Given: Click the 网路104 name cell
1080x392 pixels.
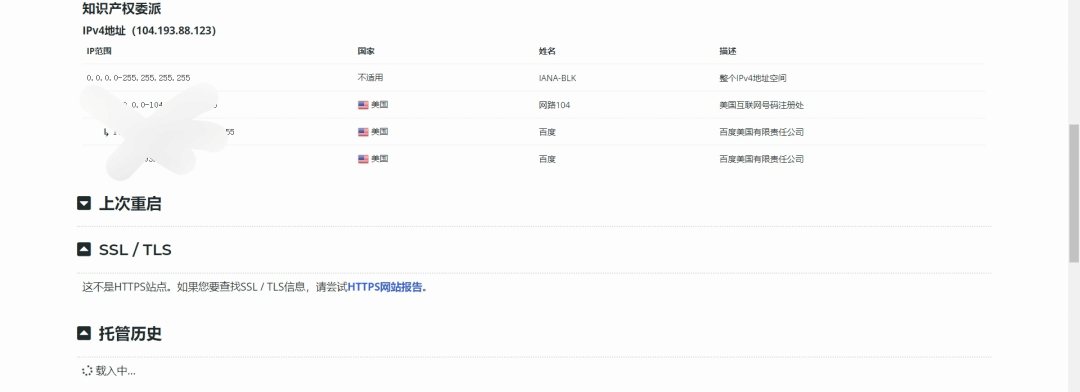Looking at the screenshot, I should click(554, 105).
